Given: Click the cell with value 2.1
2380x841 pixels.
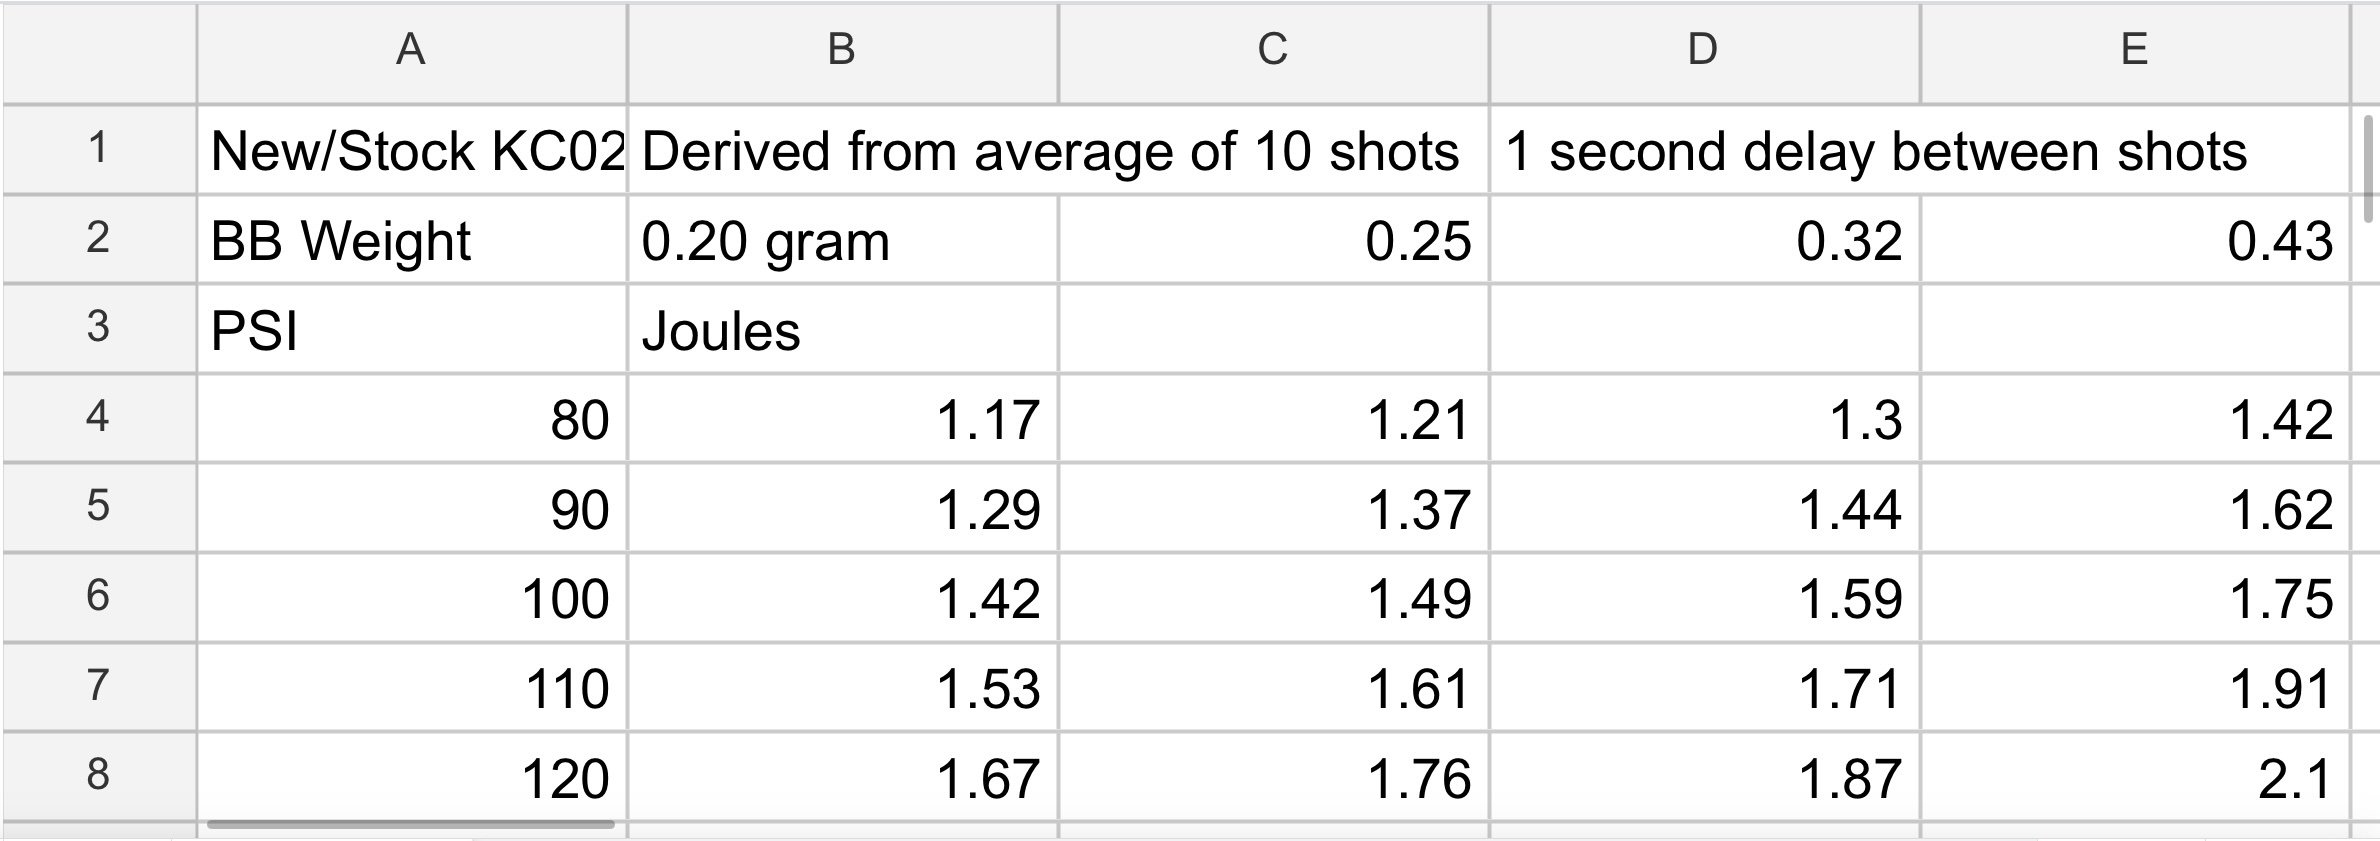Looking at the screenshot, I should pos(2134,778).
